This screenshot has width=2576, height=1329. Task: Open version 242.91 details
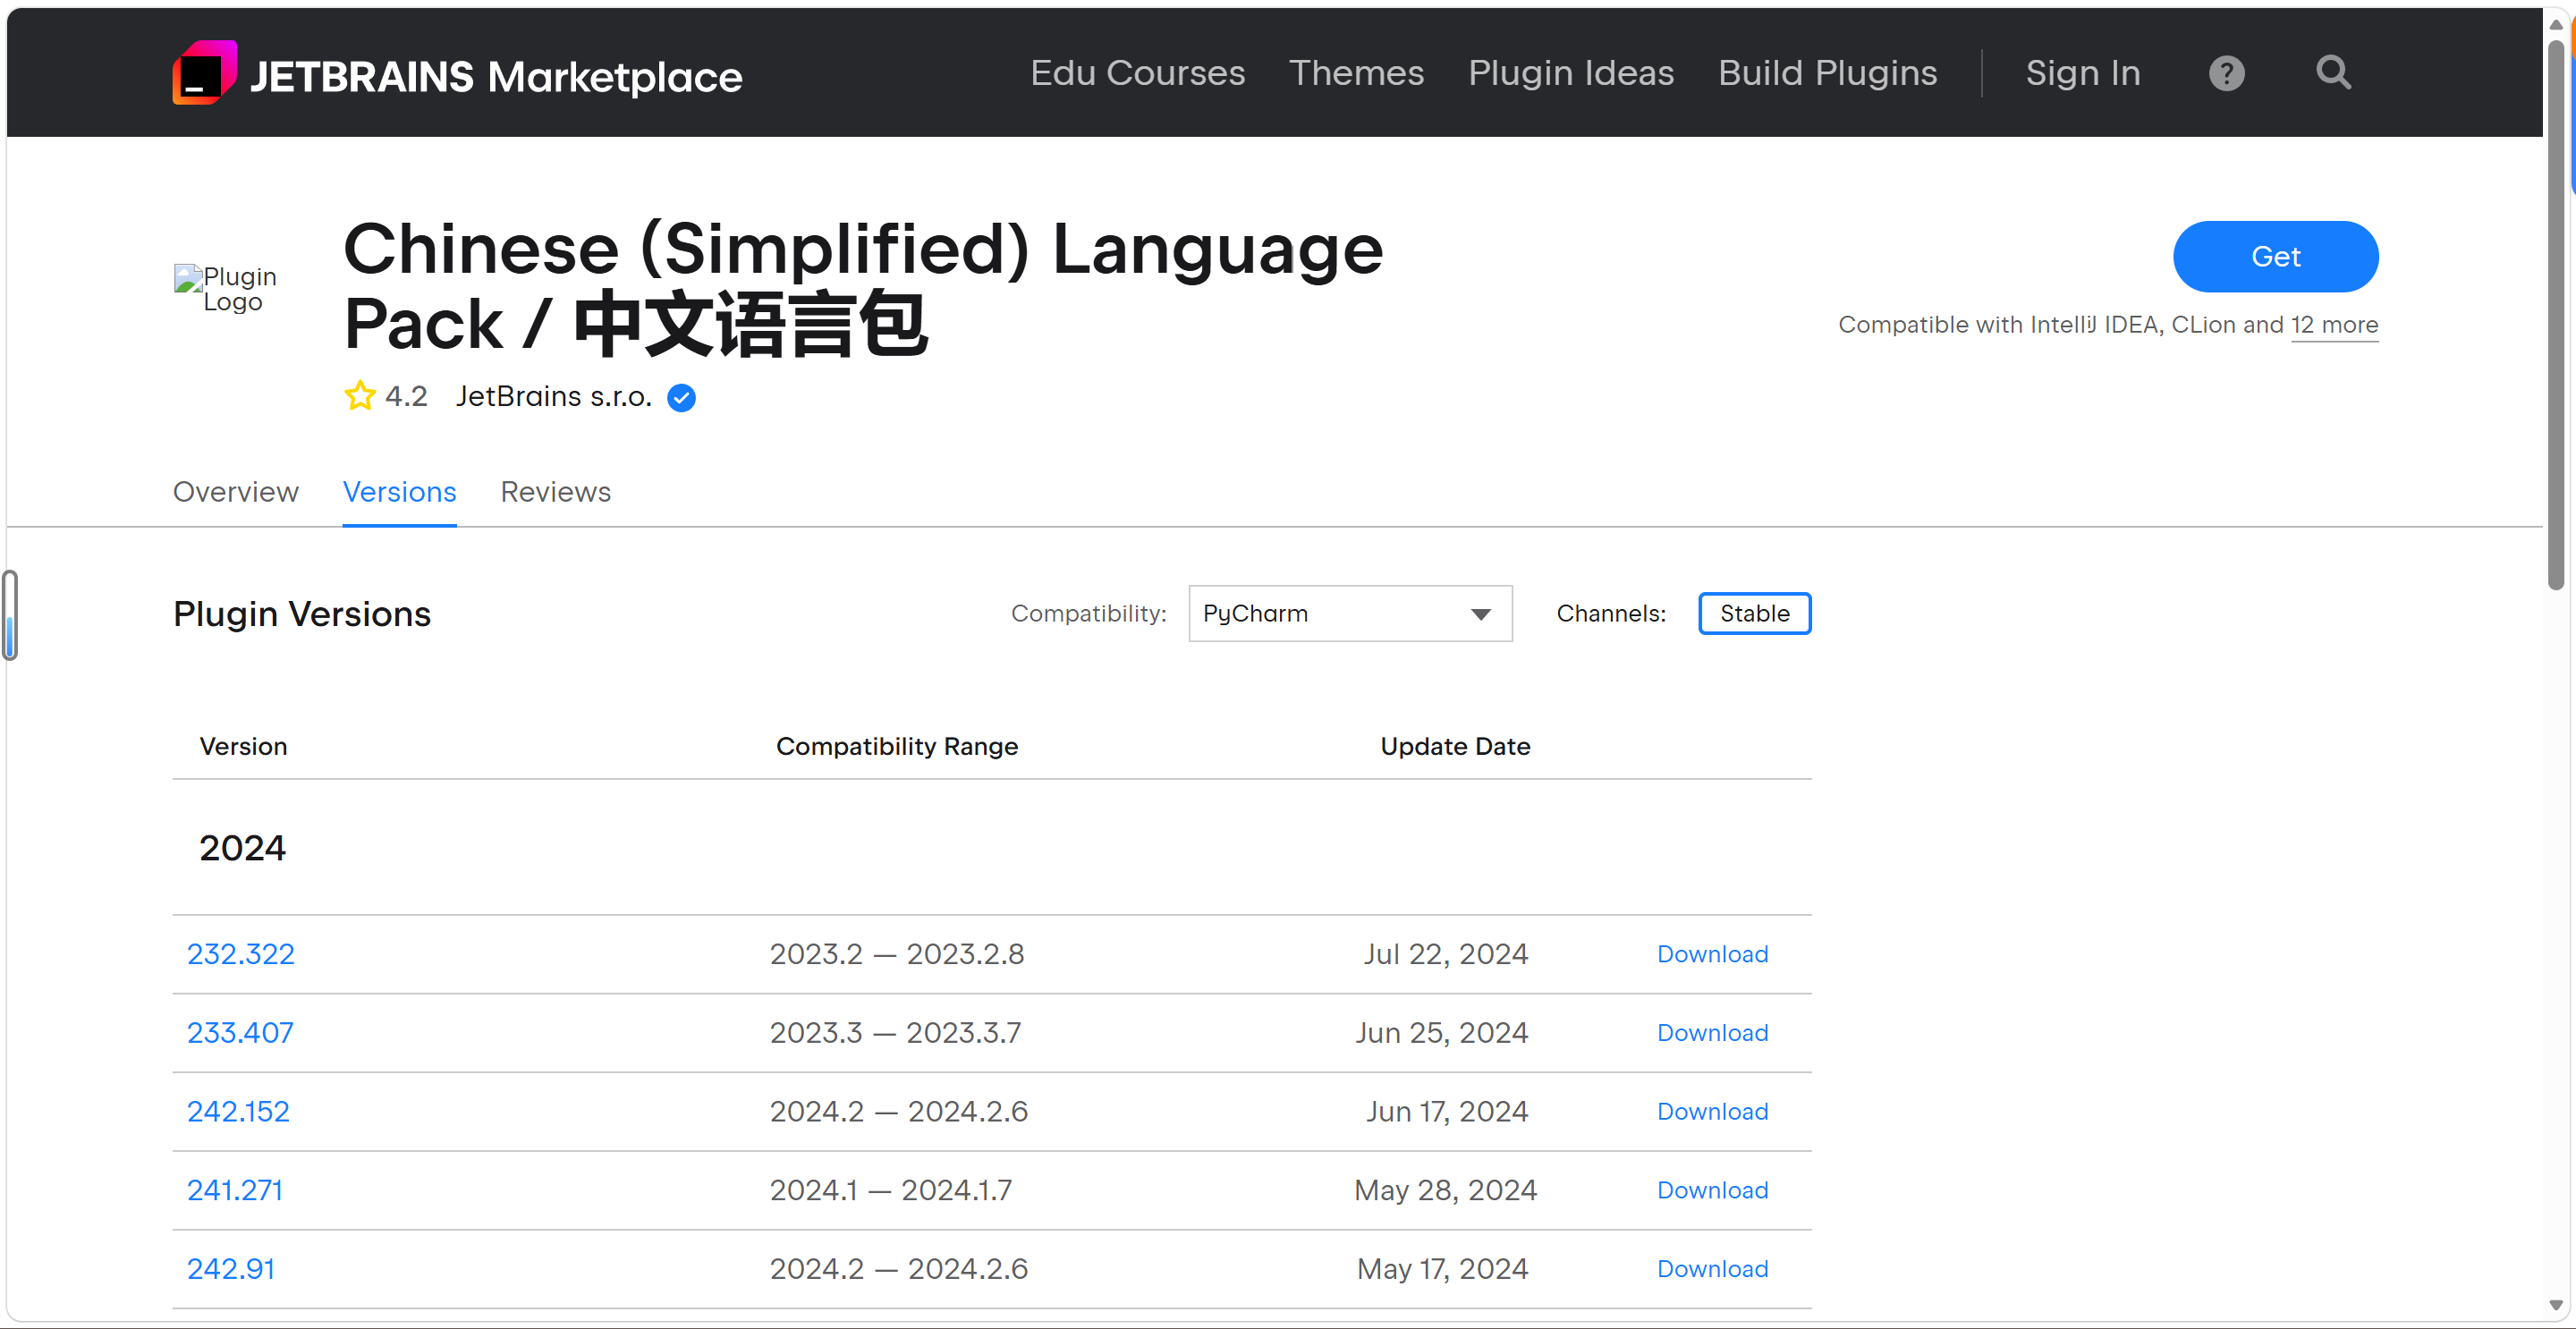231,1270
